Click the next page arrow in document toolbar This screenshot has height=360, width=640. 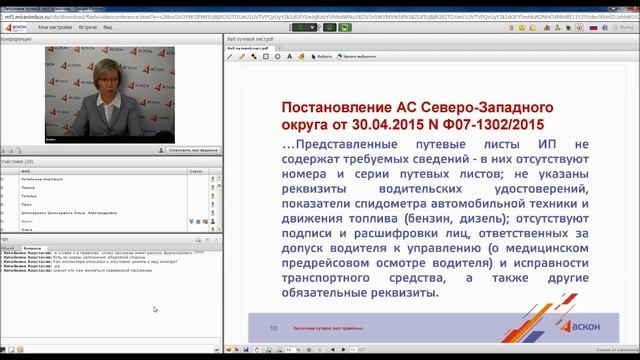[343, 350]
